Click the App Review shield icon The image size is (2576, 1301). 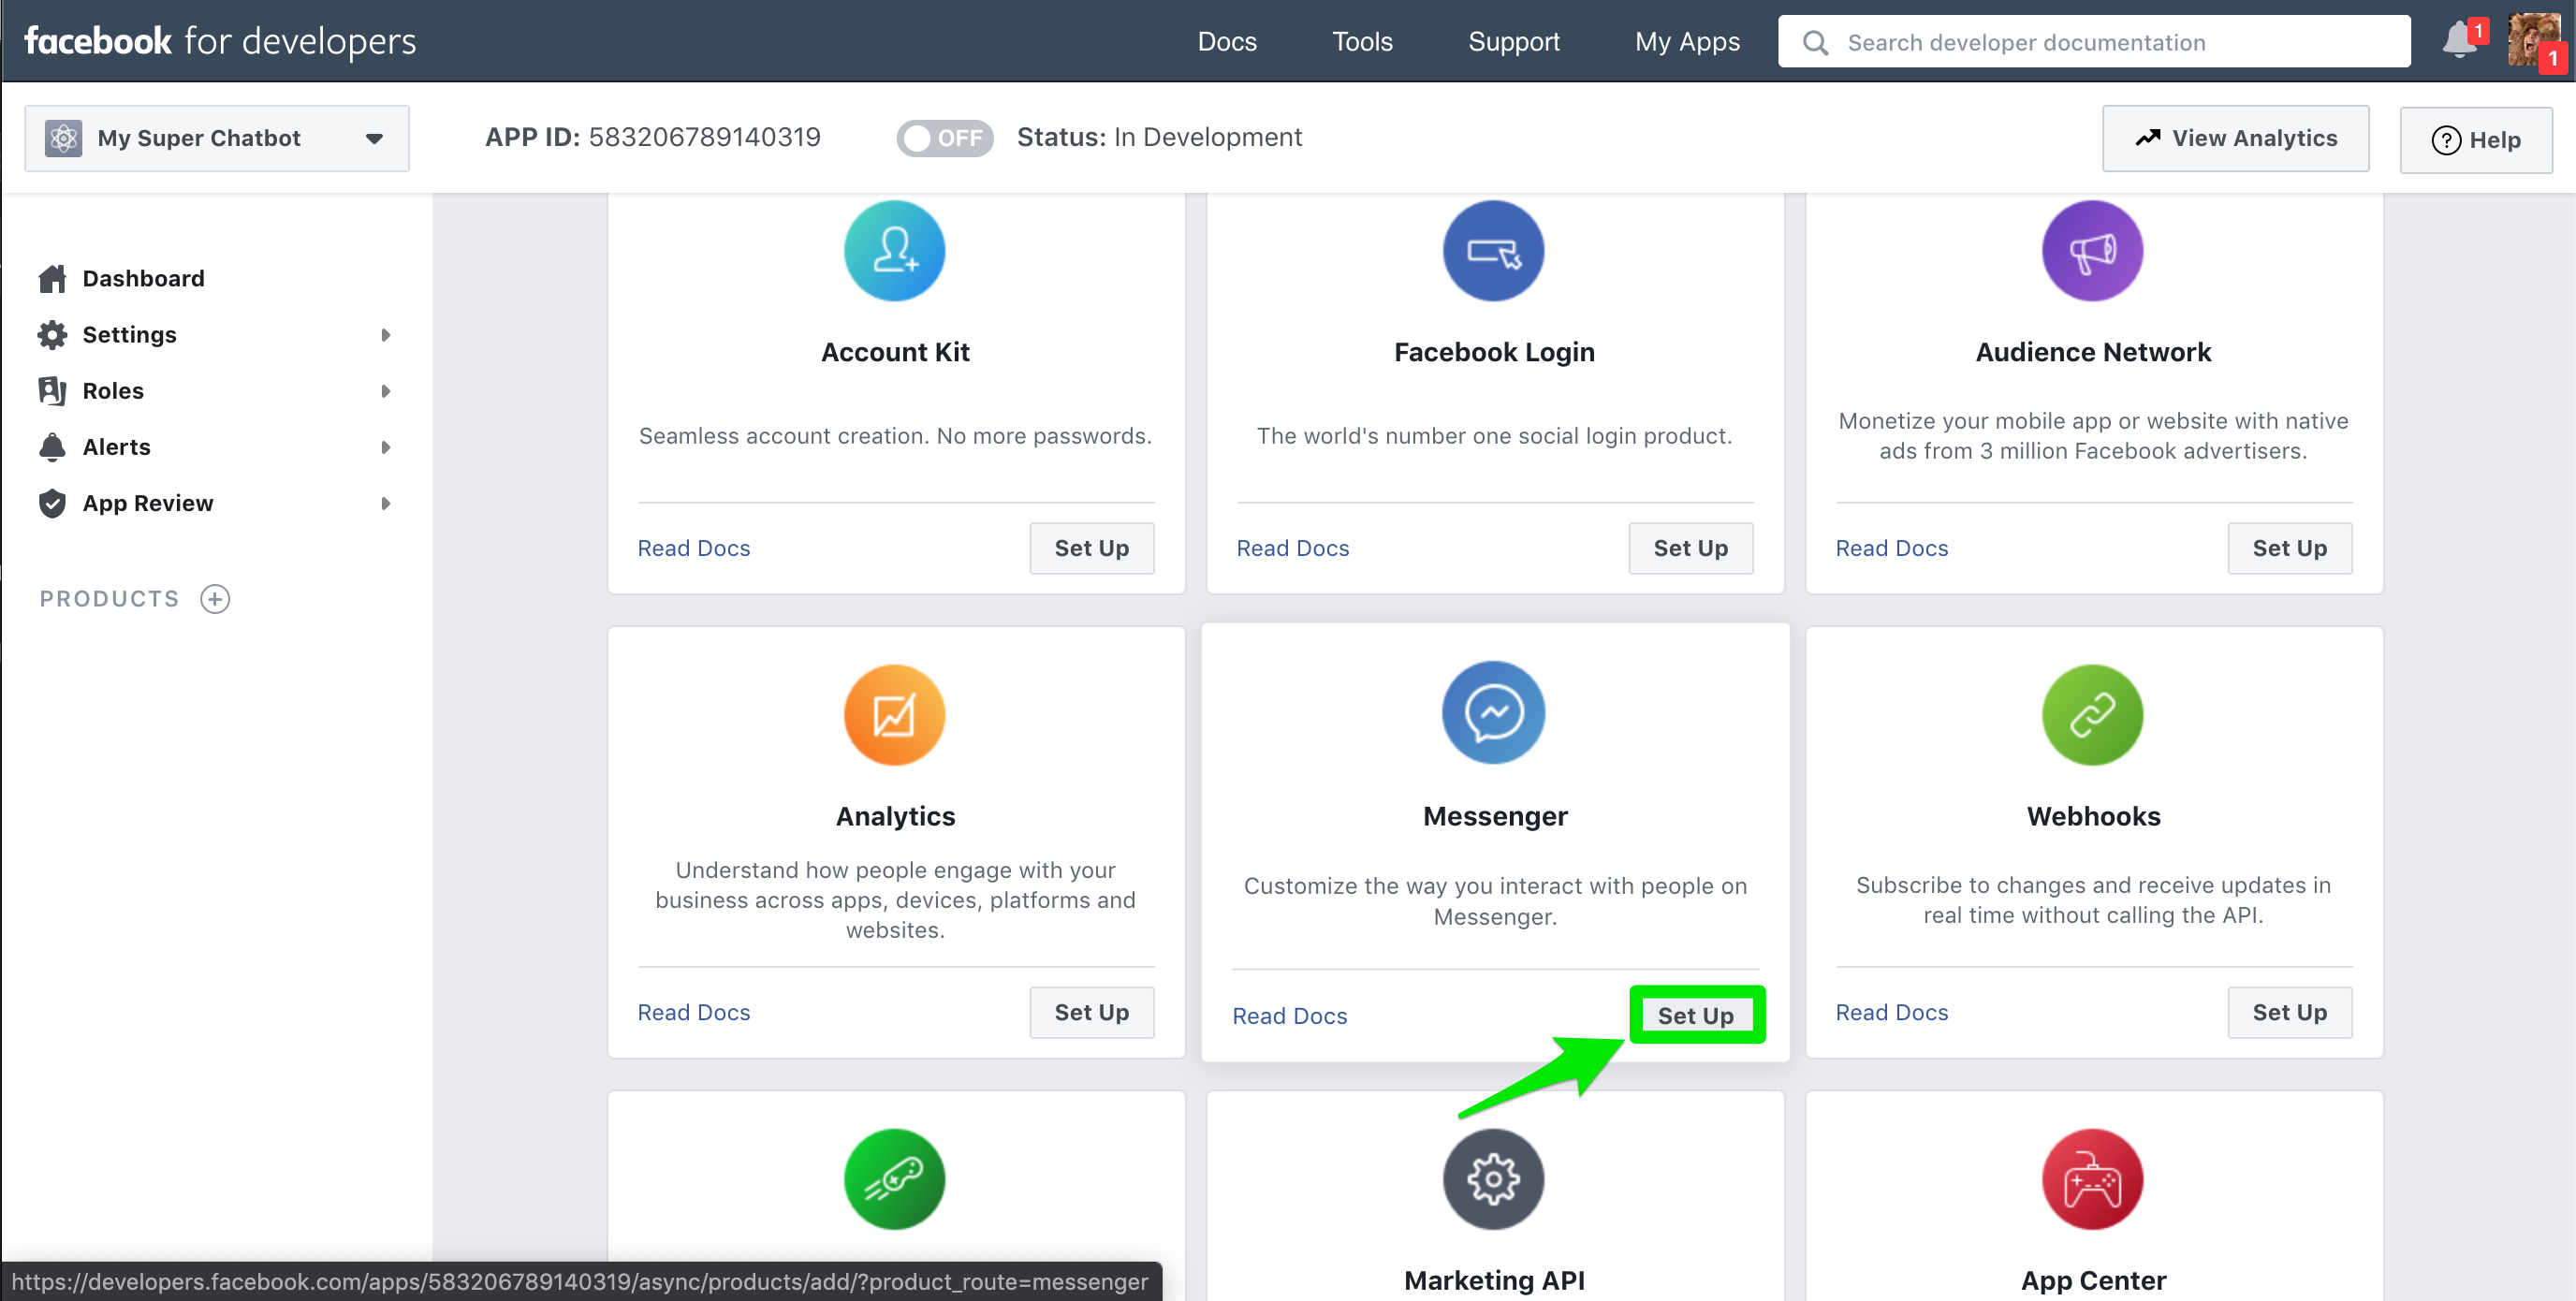(x=52, y=502)
